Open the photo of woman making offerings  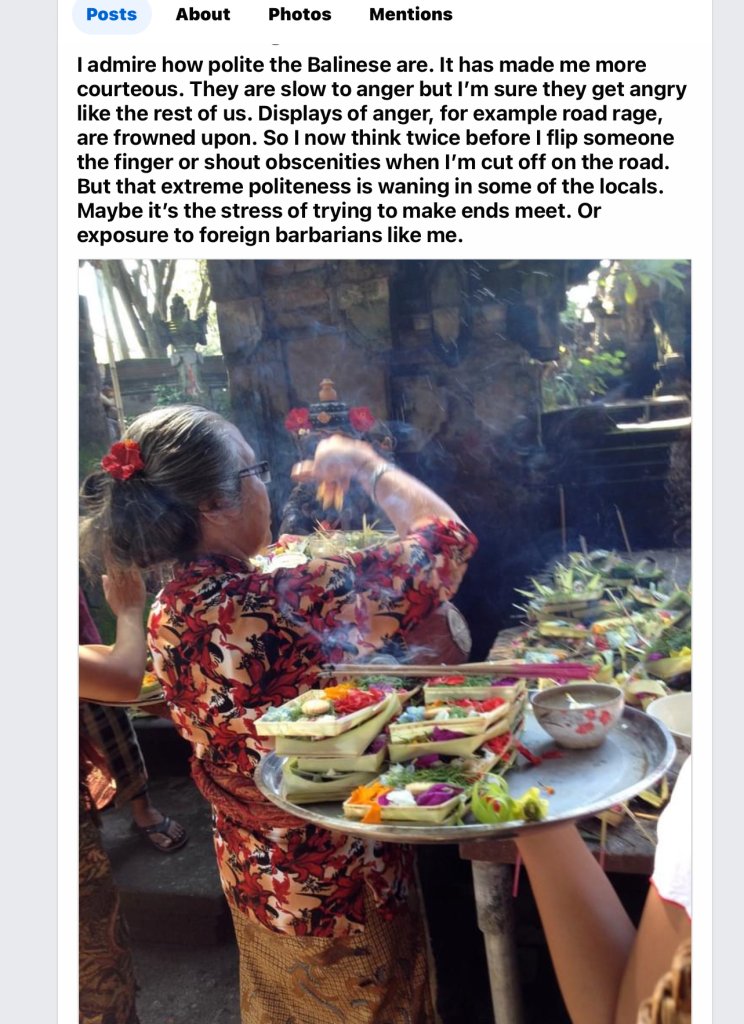[385, 641]
